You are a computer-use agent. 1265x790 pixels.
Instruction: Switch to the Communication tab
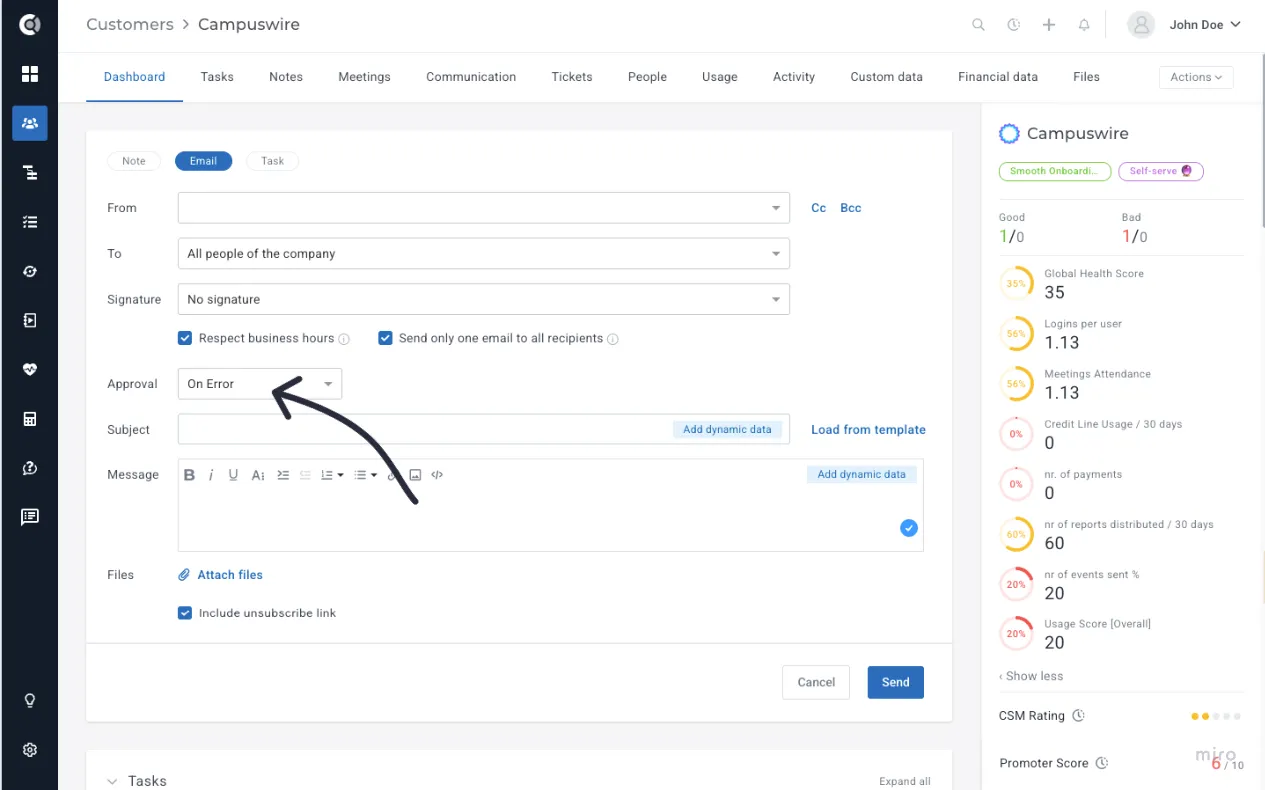coord(471,77)
